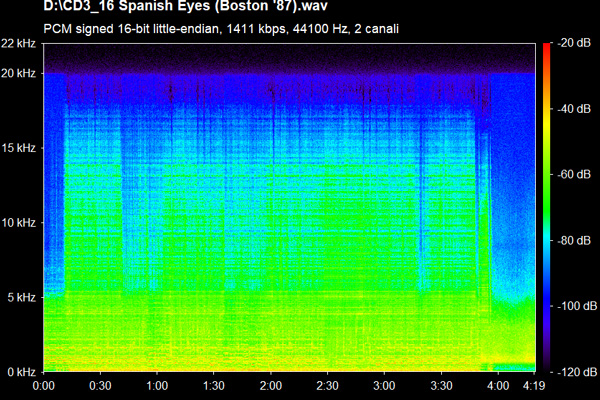Click the '2:00' time axis label
The image size is (600, 400).
coord(271,385)
